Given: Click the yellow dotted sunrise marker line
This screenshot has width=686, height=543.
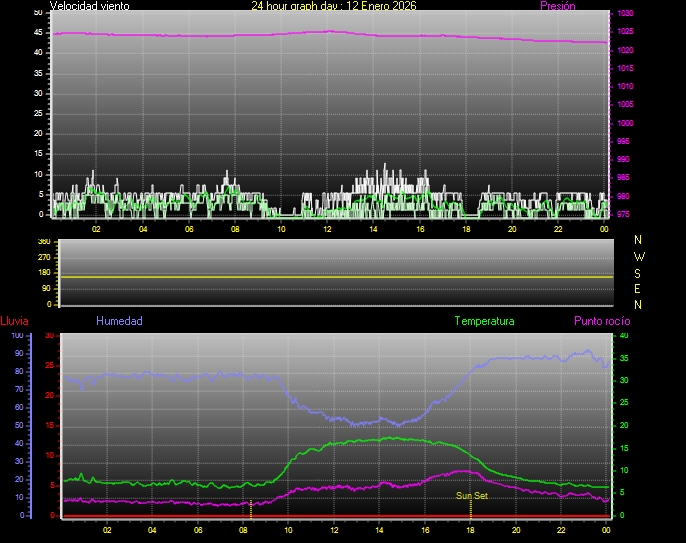Looking at the screenshot, I should (x=251, y=509).
